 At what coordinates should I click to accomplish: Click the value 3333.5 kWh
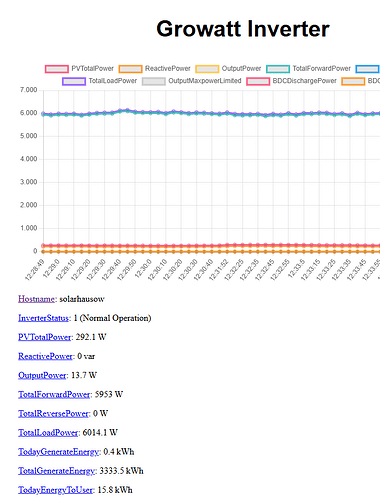(121, 471)
